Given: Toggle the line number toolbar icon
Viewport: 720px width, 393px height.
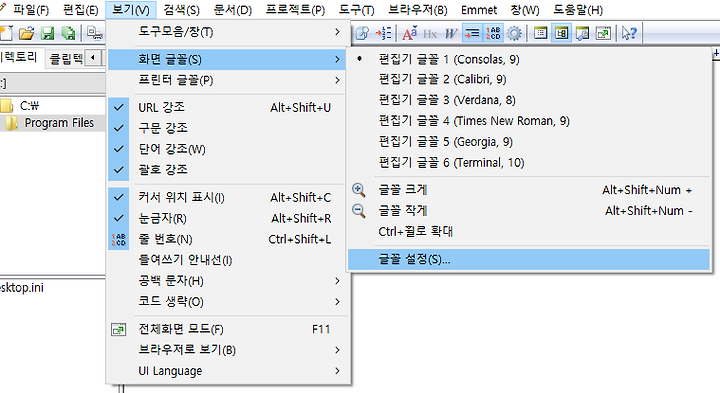Looking at the screenshot, I should [x=493, y=33].
